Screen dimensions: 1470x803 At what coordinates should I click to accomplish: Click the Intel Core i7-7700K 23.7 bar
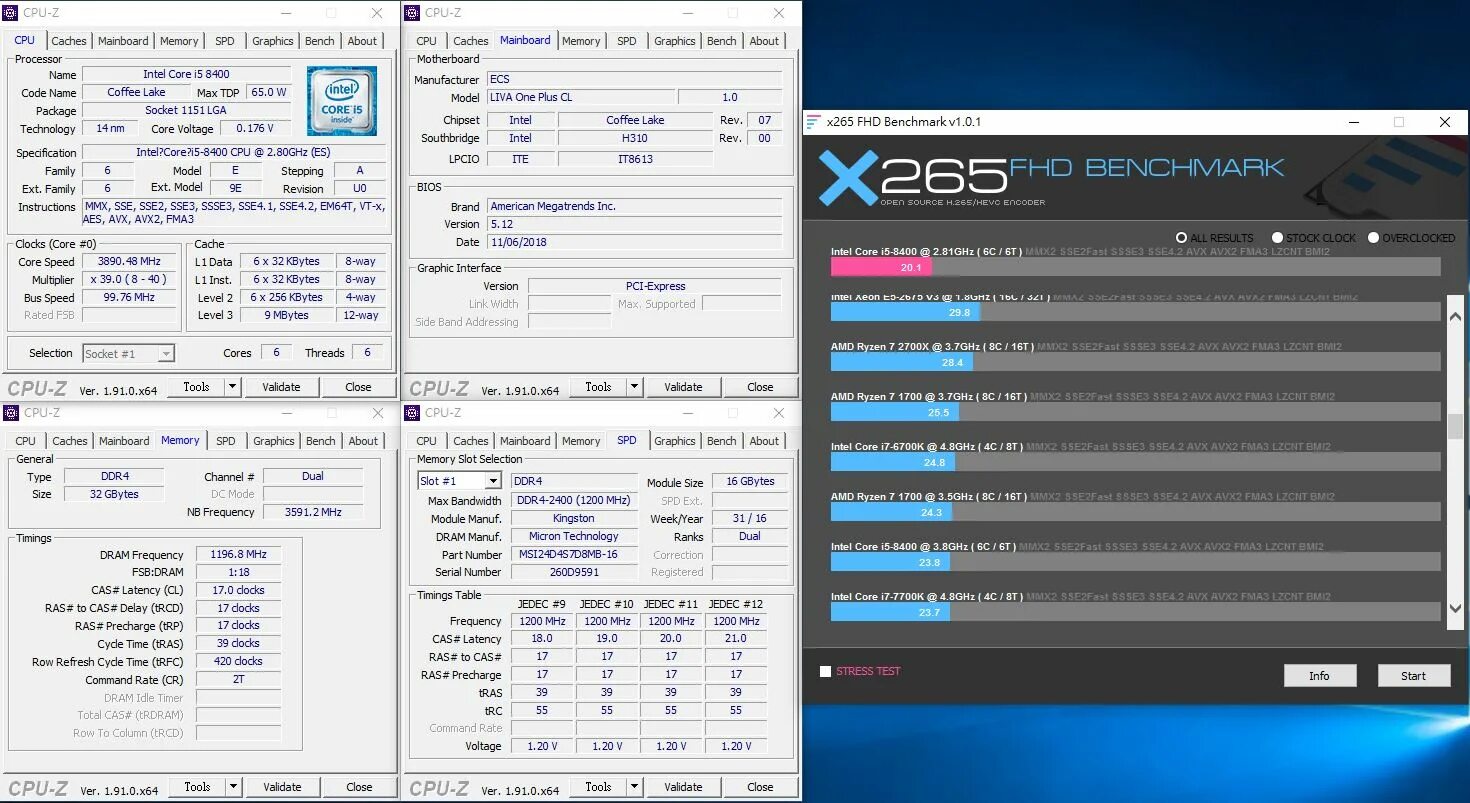tap(890, 612)
